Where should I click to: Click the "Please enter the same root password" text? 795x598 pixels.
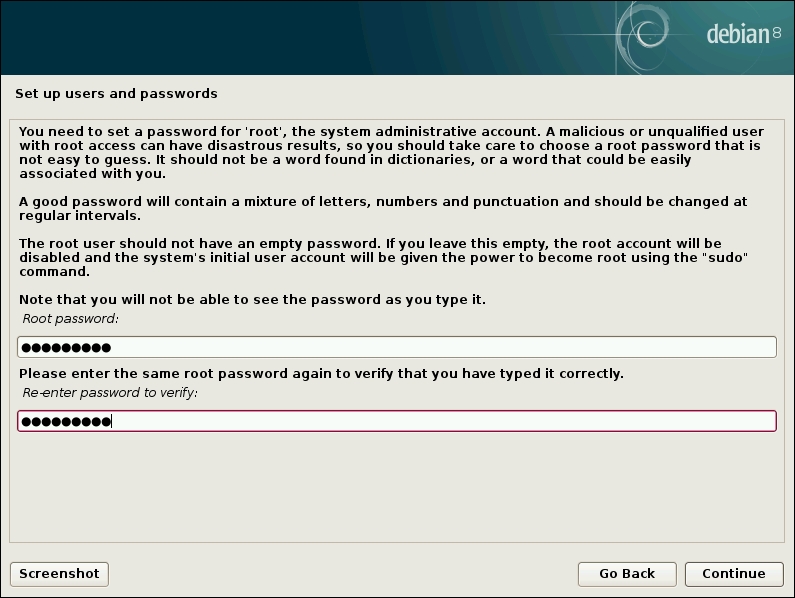coord(321,374)
